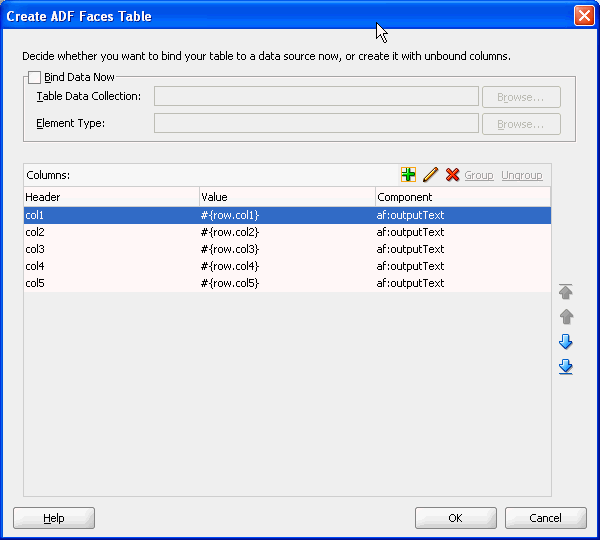This screenshot has width=600, height=540.
Task: Move column up one arrow icon
Action: point(566,316)
